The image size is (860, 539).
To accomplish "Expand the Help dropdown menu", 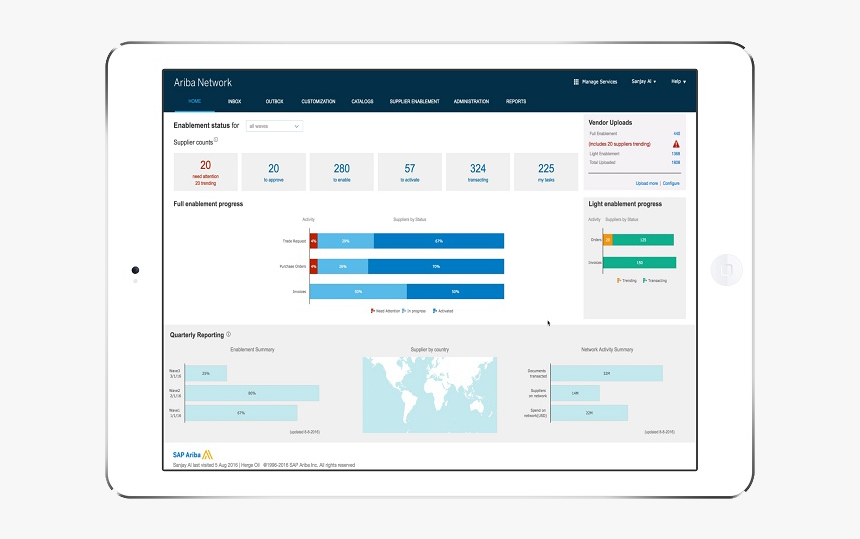I will [678, 82].
